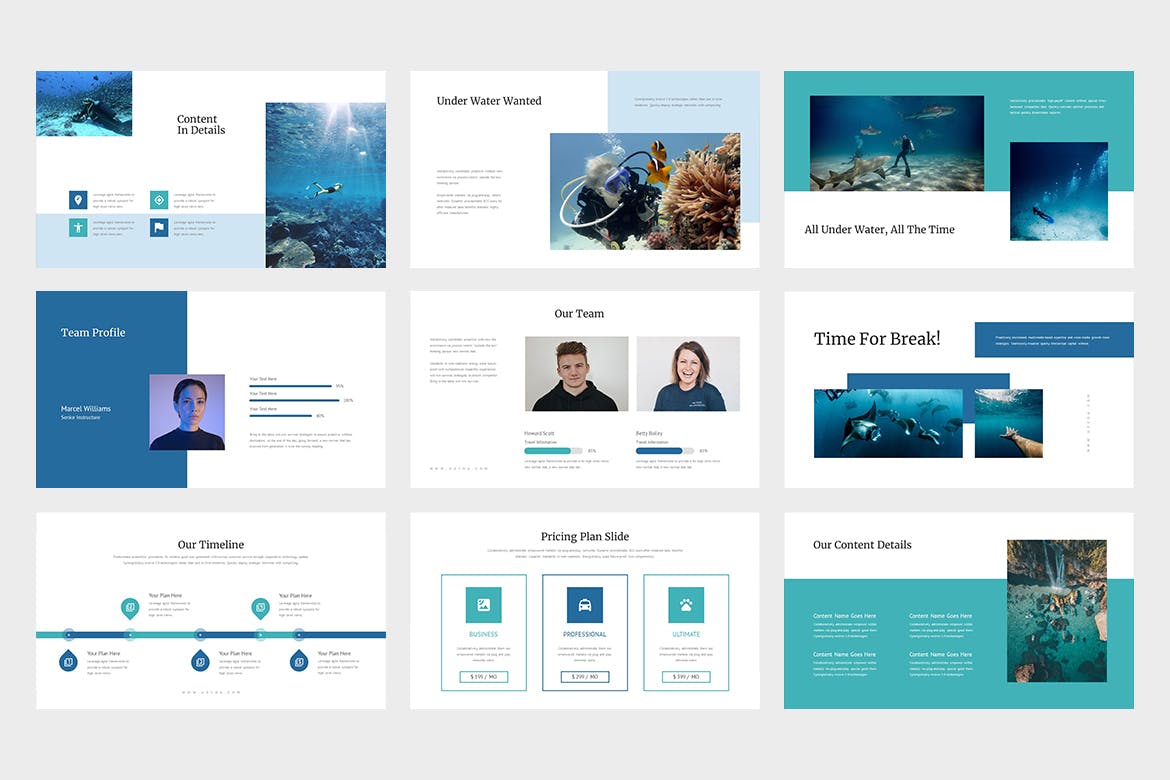This screenshot has width=1170, height=780.
Task: Click the teal crosshair target icon
Action: [158, 200]
